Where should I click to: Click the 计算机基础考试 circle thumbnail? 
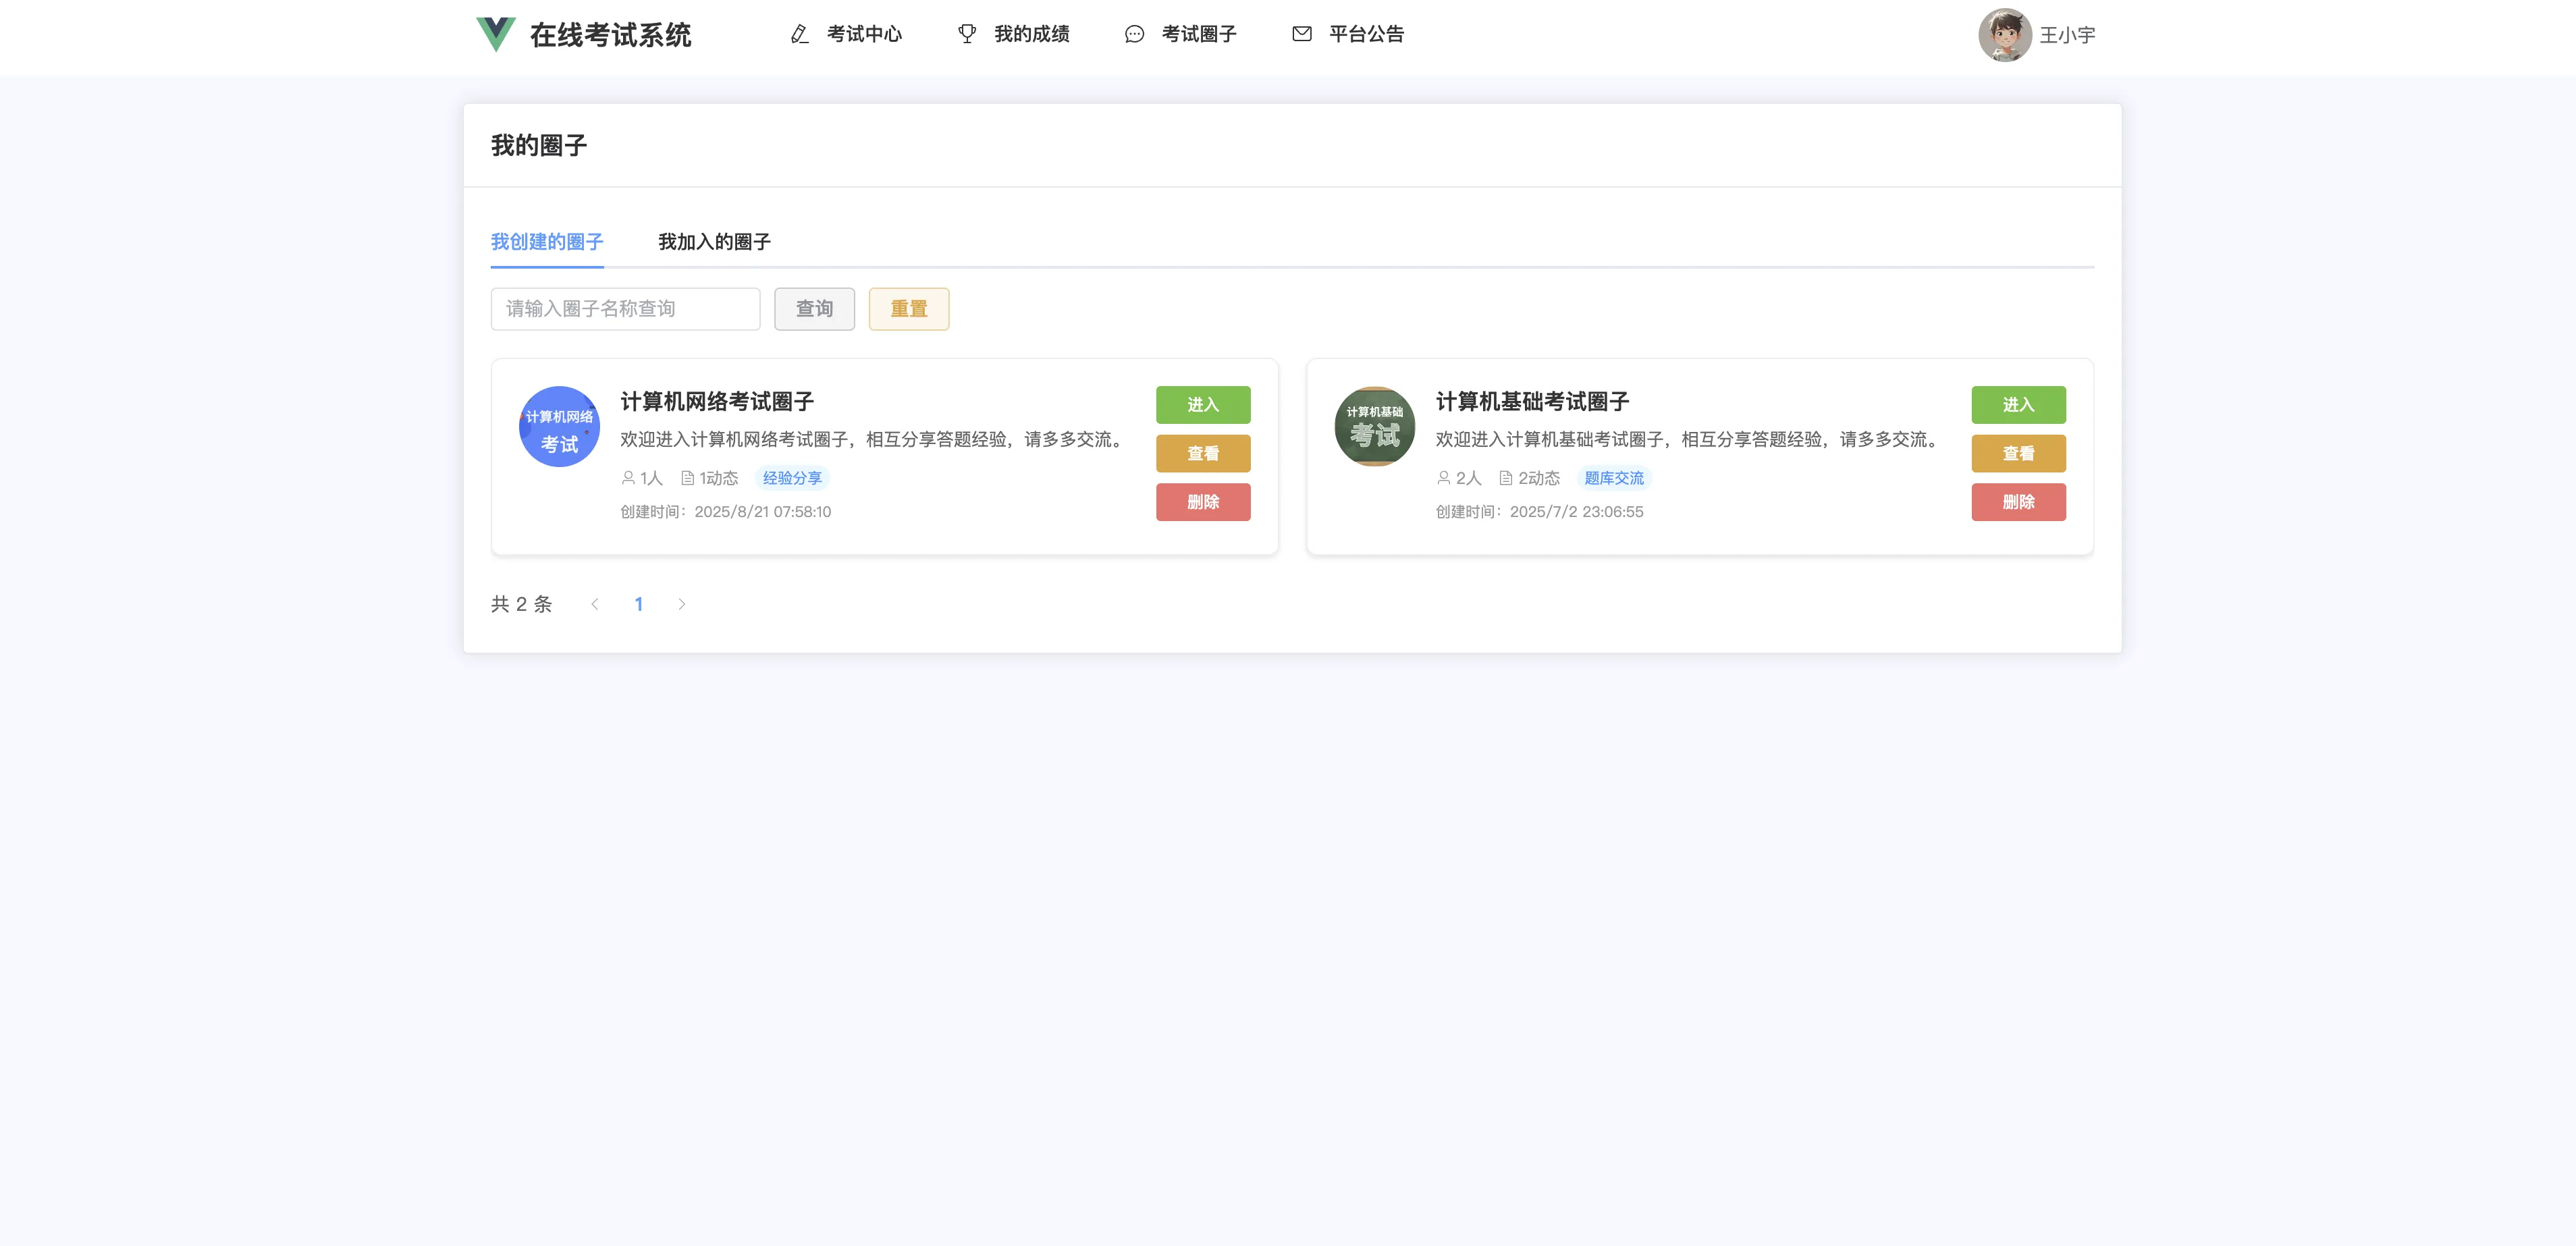click(x=1374, y=427)
